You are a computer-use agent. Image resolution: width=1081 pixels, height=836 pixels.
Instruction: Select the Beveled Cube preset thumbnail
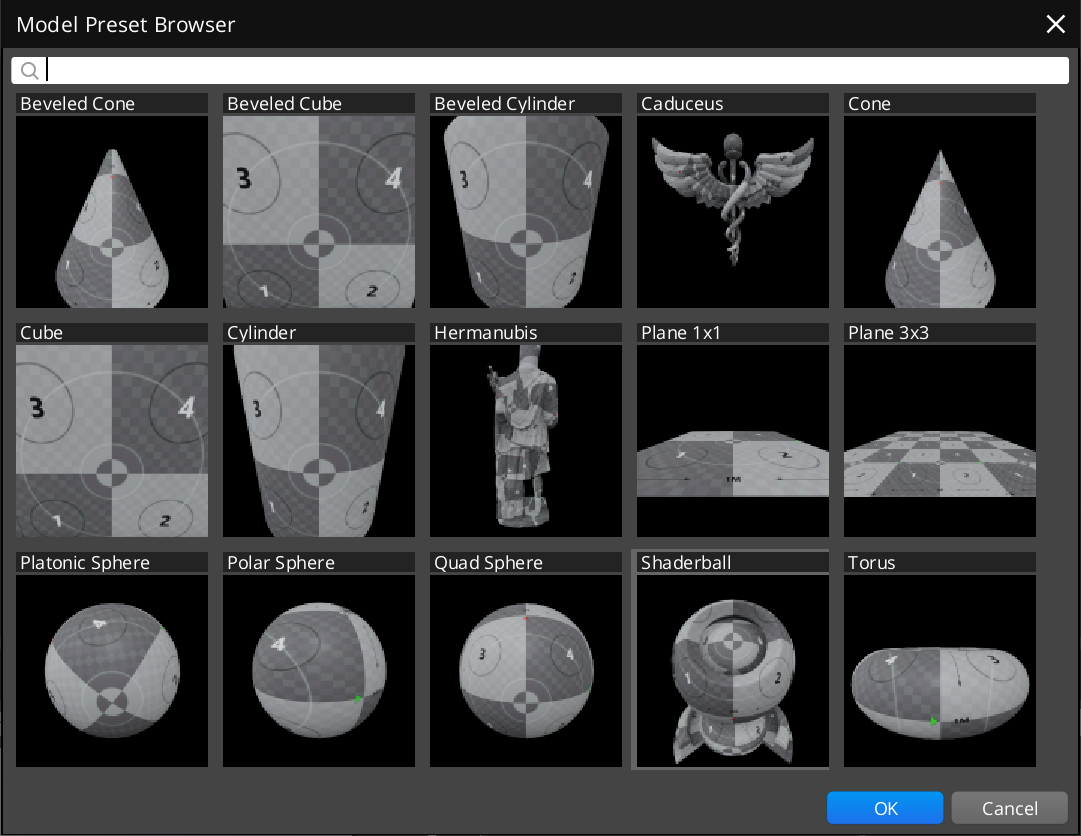coord(319,212)
